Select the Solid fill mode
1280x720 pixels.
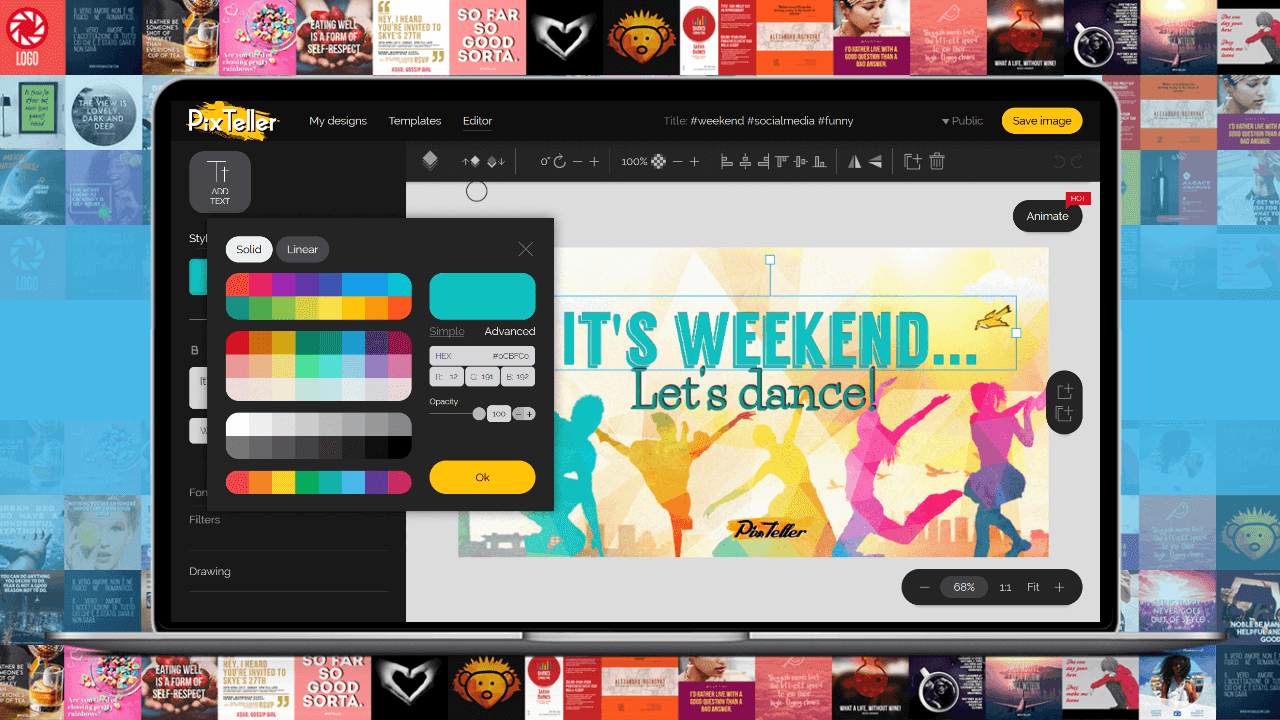pos(249,249)
